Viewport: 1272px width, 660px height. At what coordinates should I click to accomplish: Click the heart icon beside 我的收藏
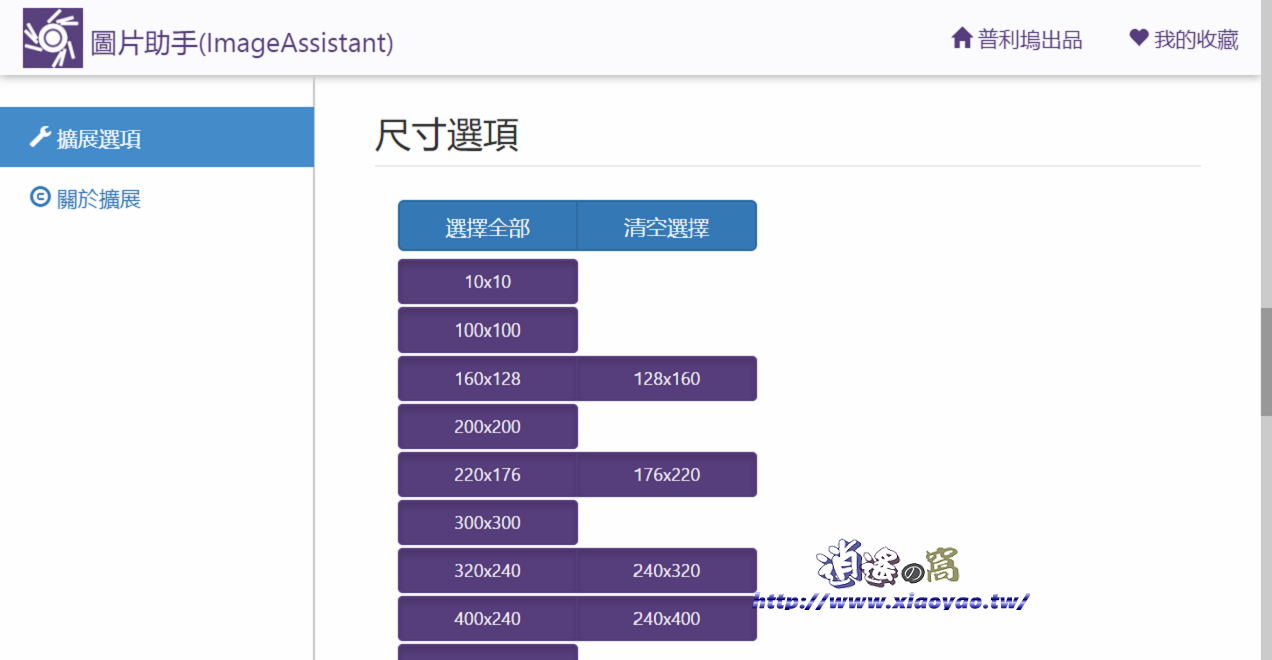coord(1138,36)
